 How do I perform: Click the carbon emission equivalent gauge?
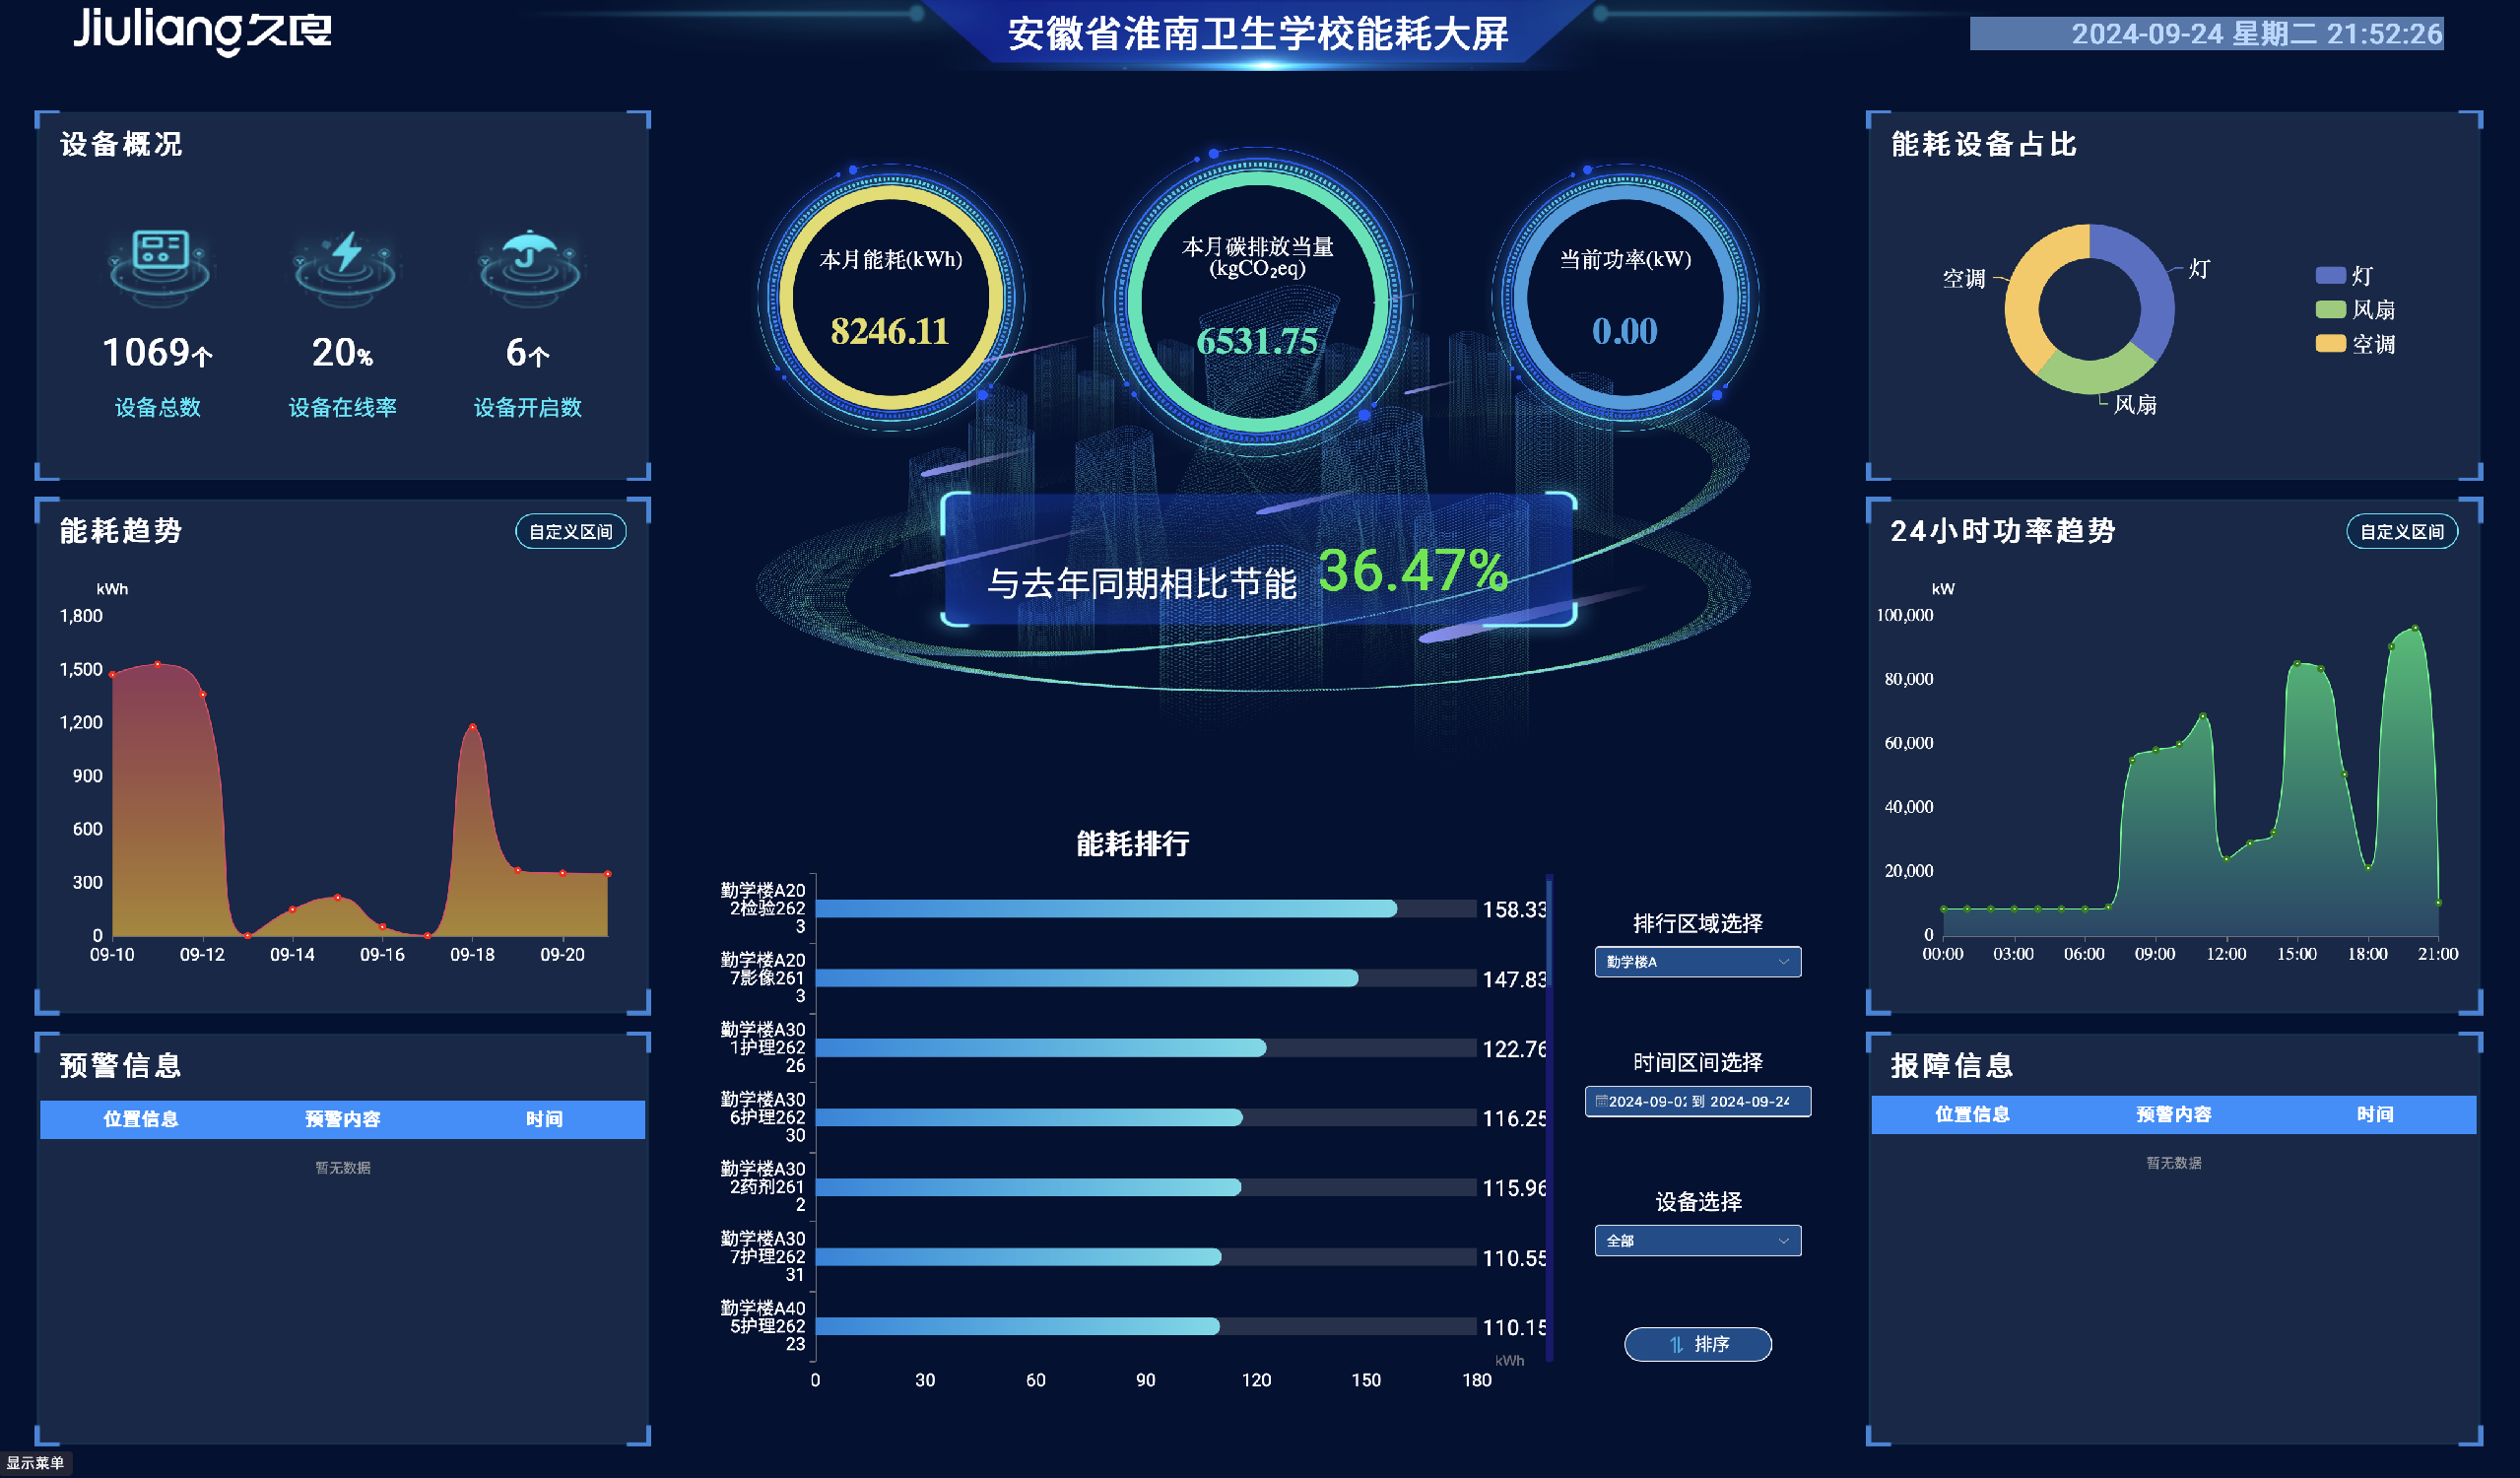[1257, 298]
